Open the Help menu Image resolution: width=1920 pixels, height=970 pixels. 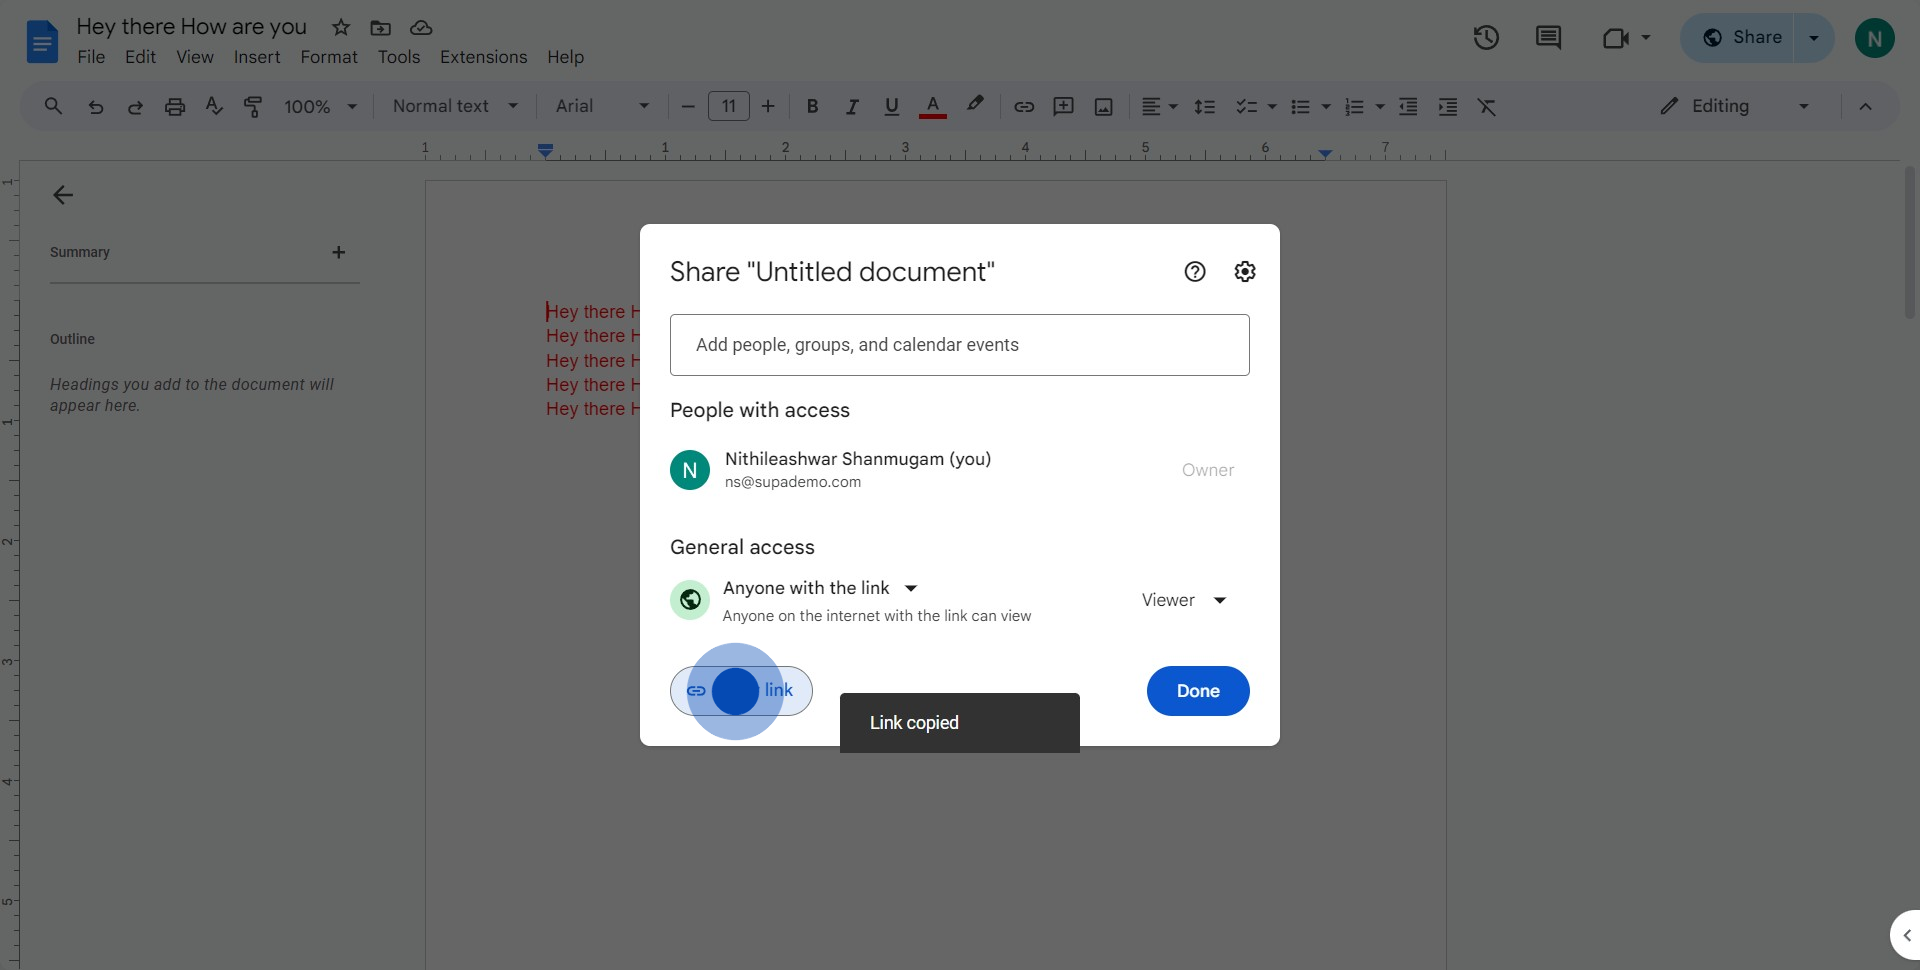click(565, 57)
